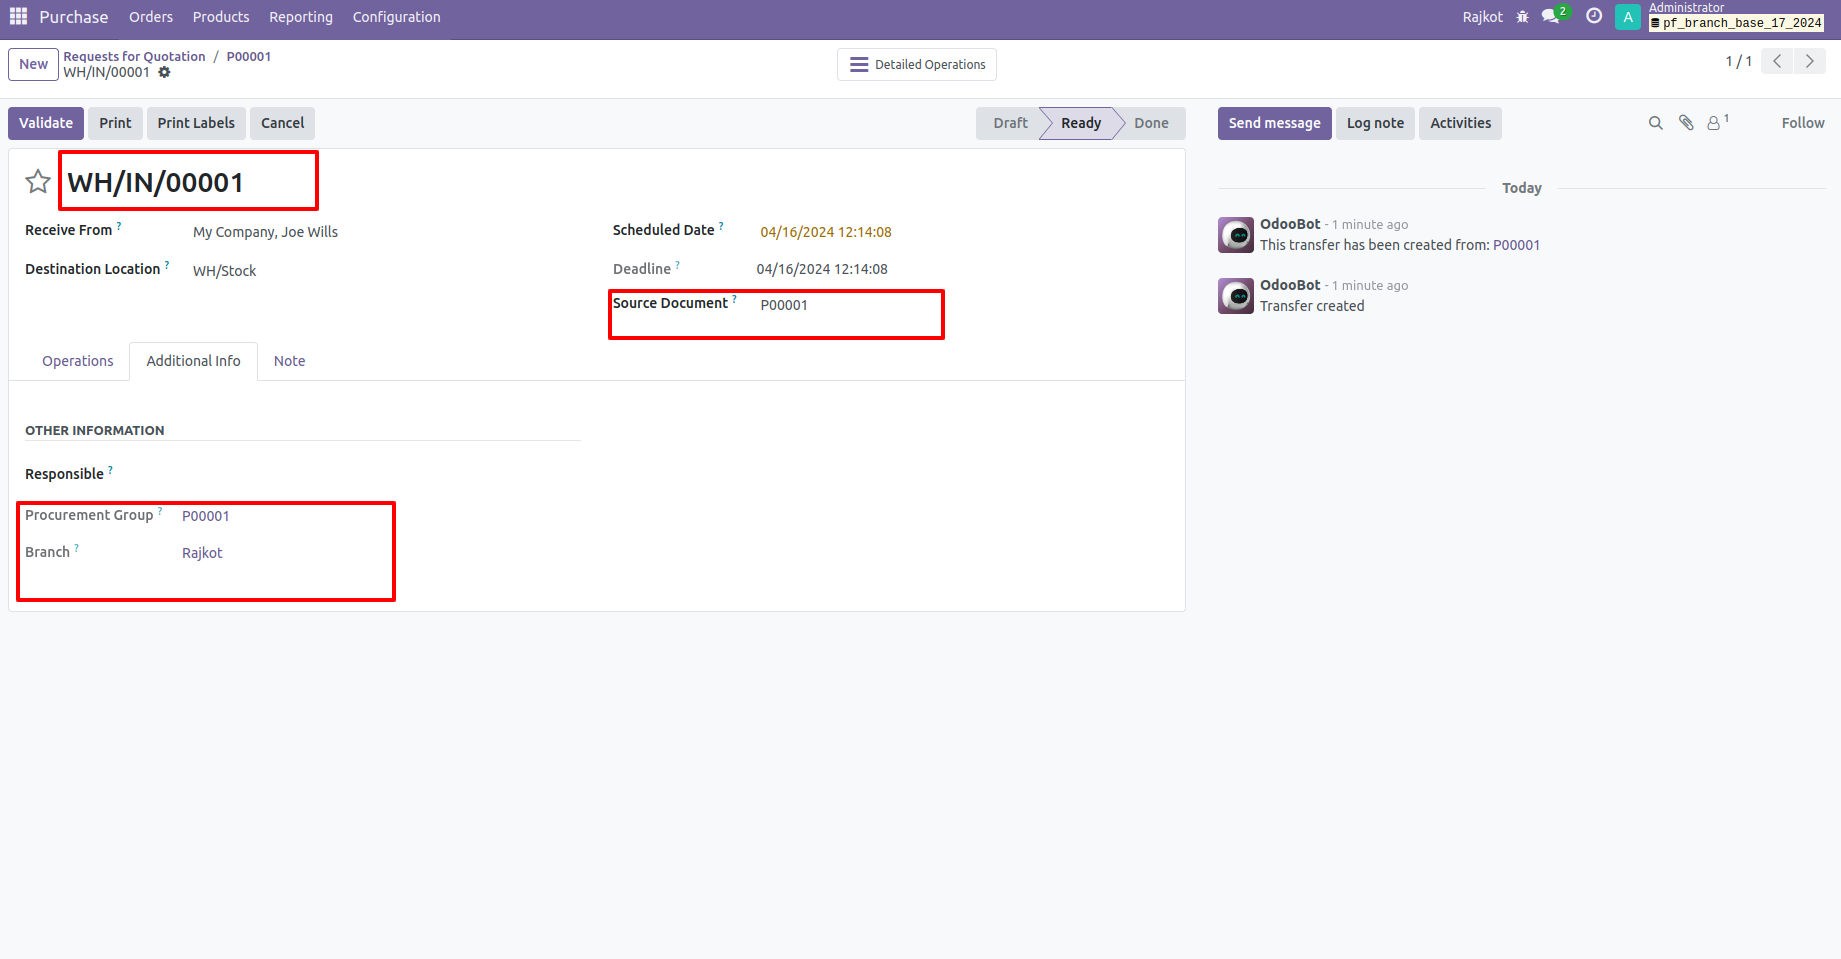
Task: Click the Validate button
Action: [x=46, y=123]
